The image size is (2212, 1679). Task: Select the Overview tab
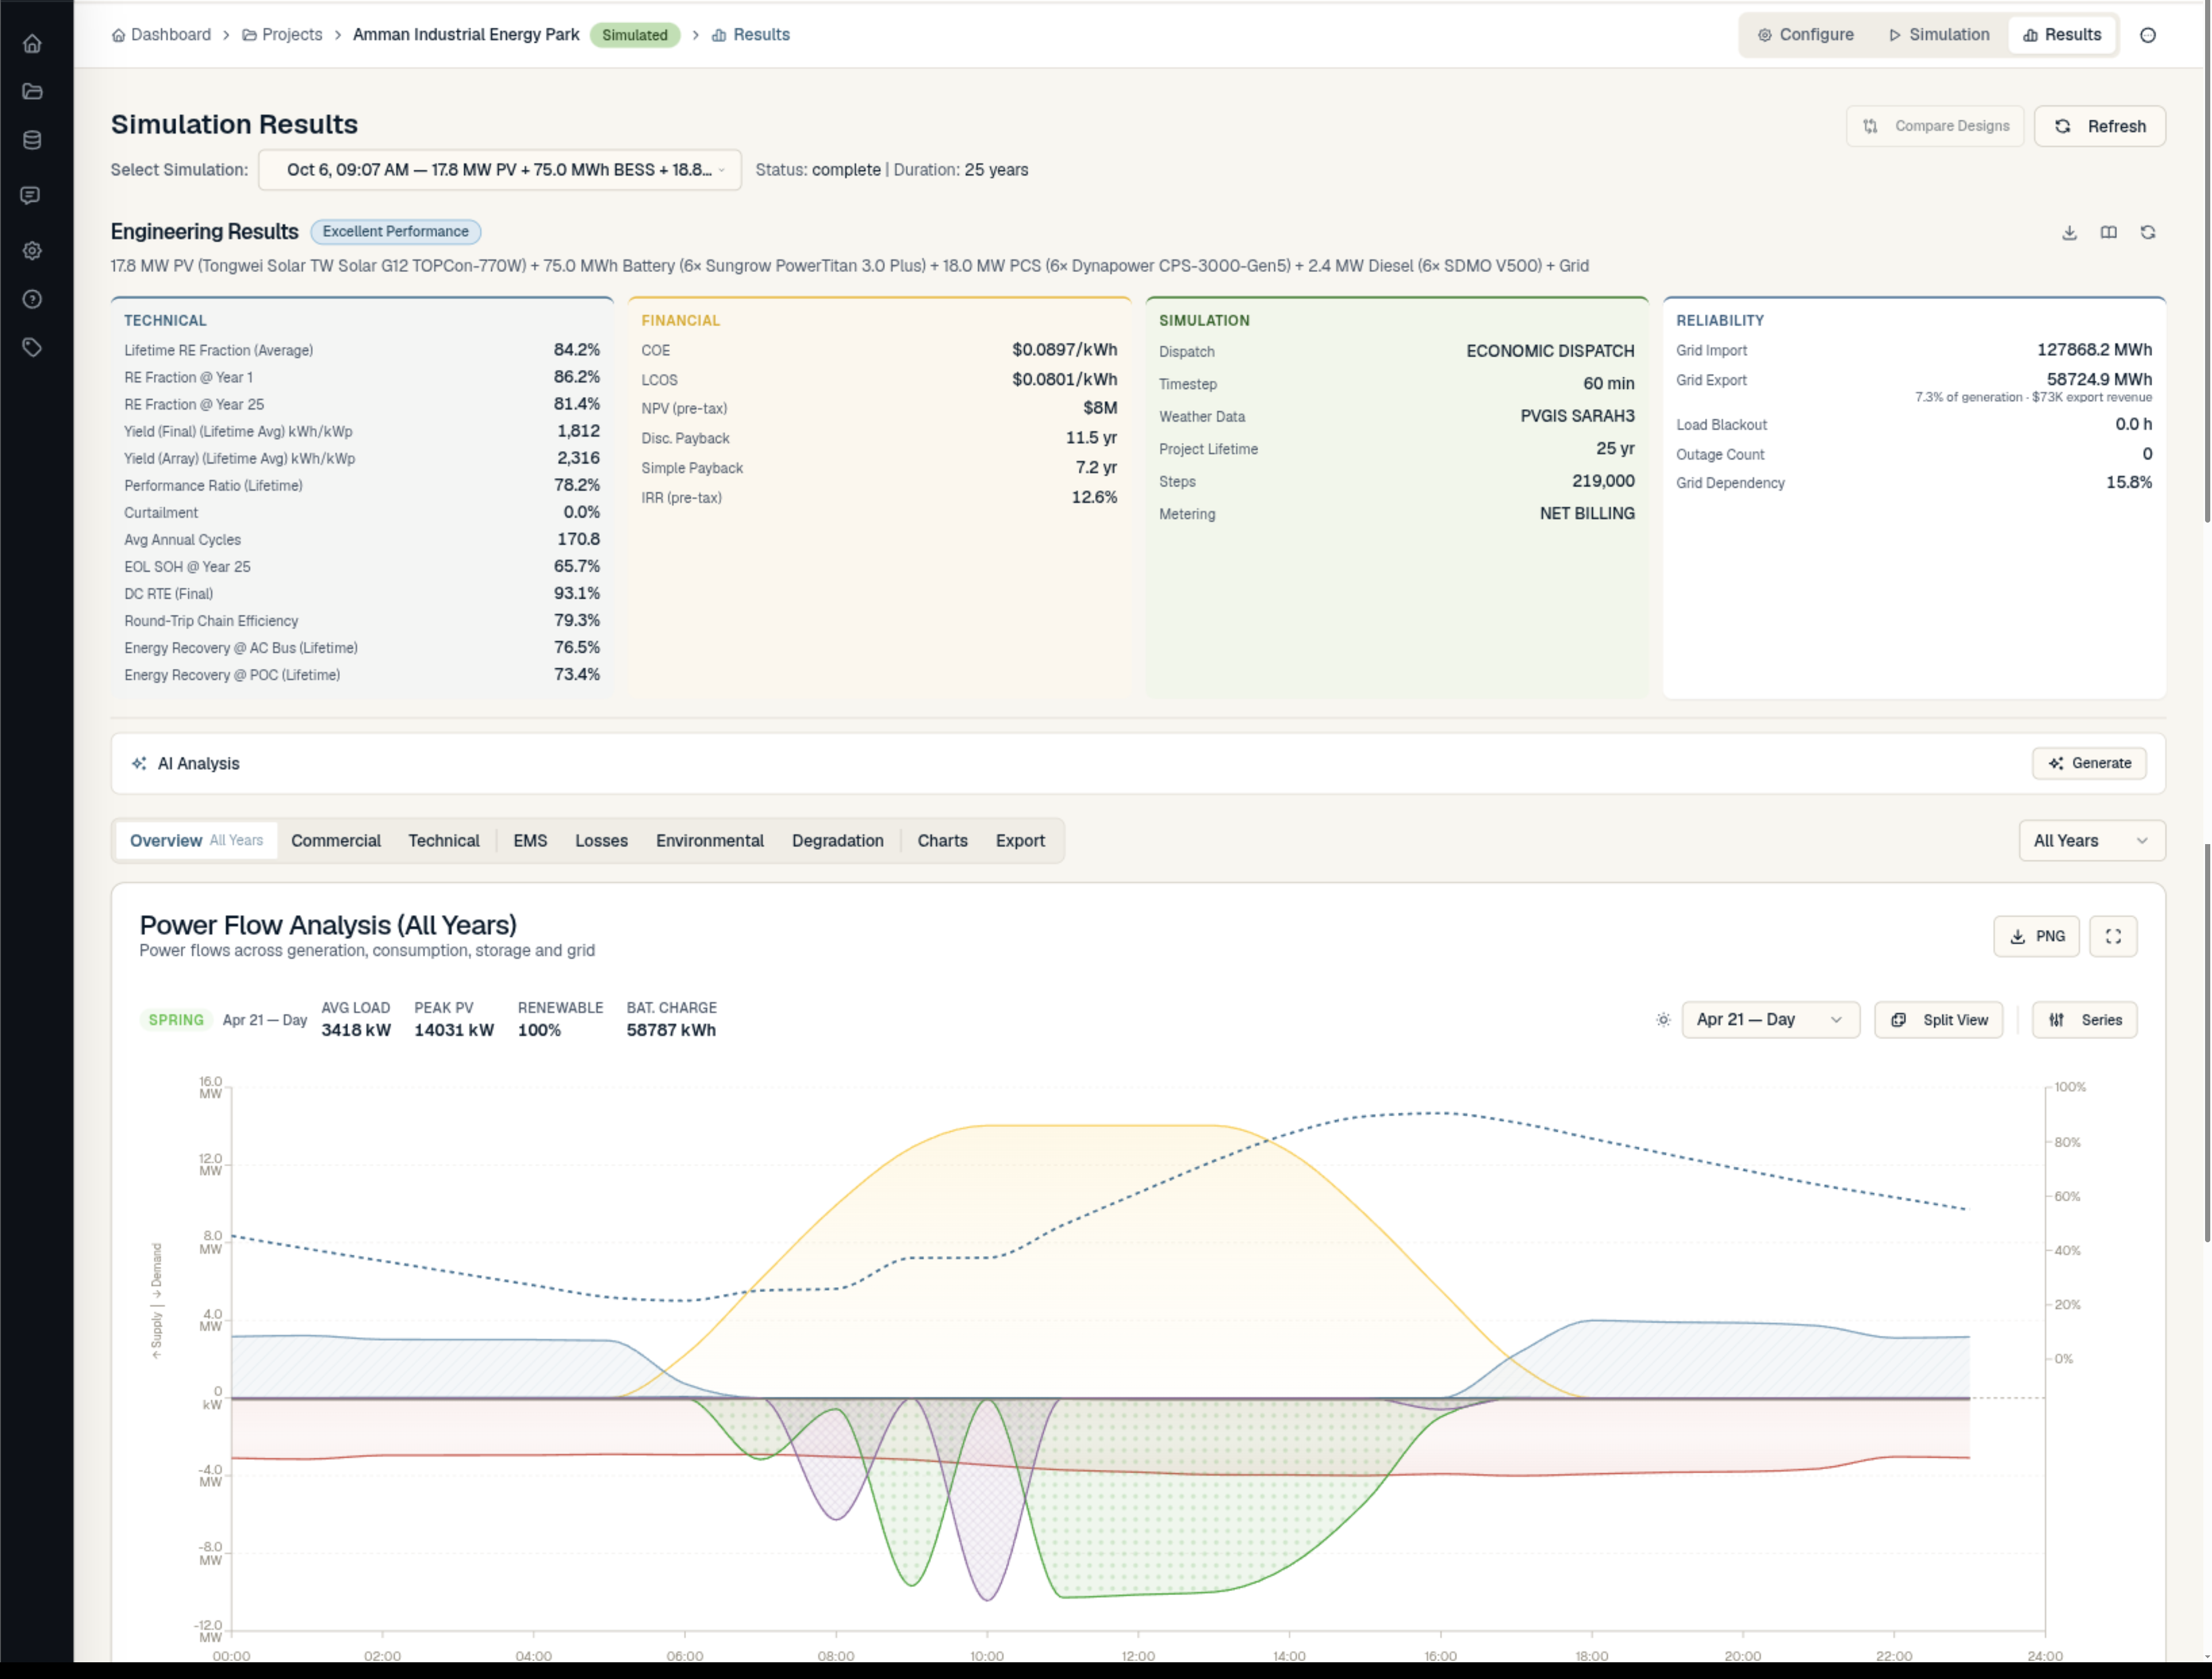pyautogui.click(x=196, y=841)
